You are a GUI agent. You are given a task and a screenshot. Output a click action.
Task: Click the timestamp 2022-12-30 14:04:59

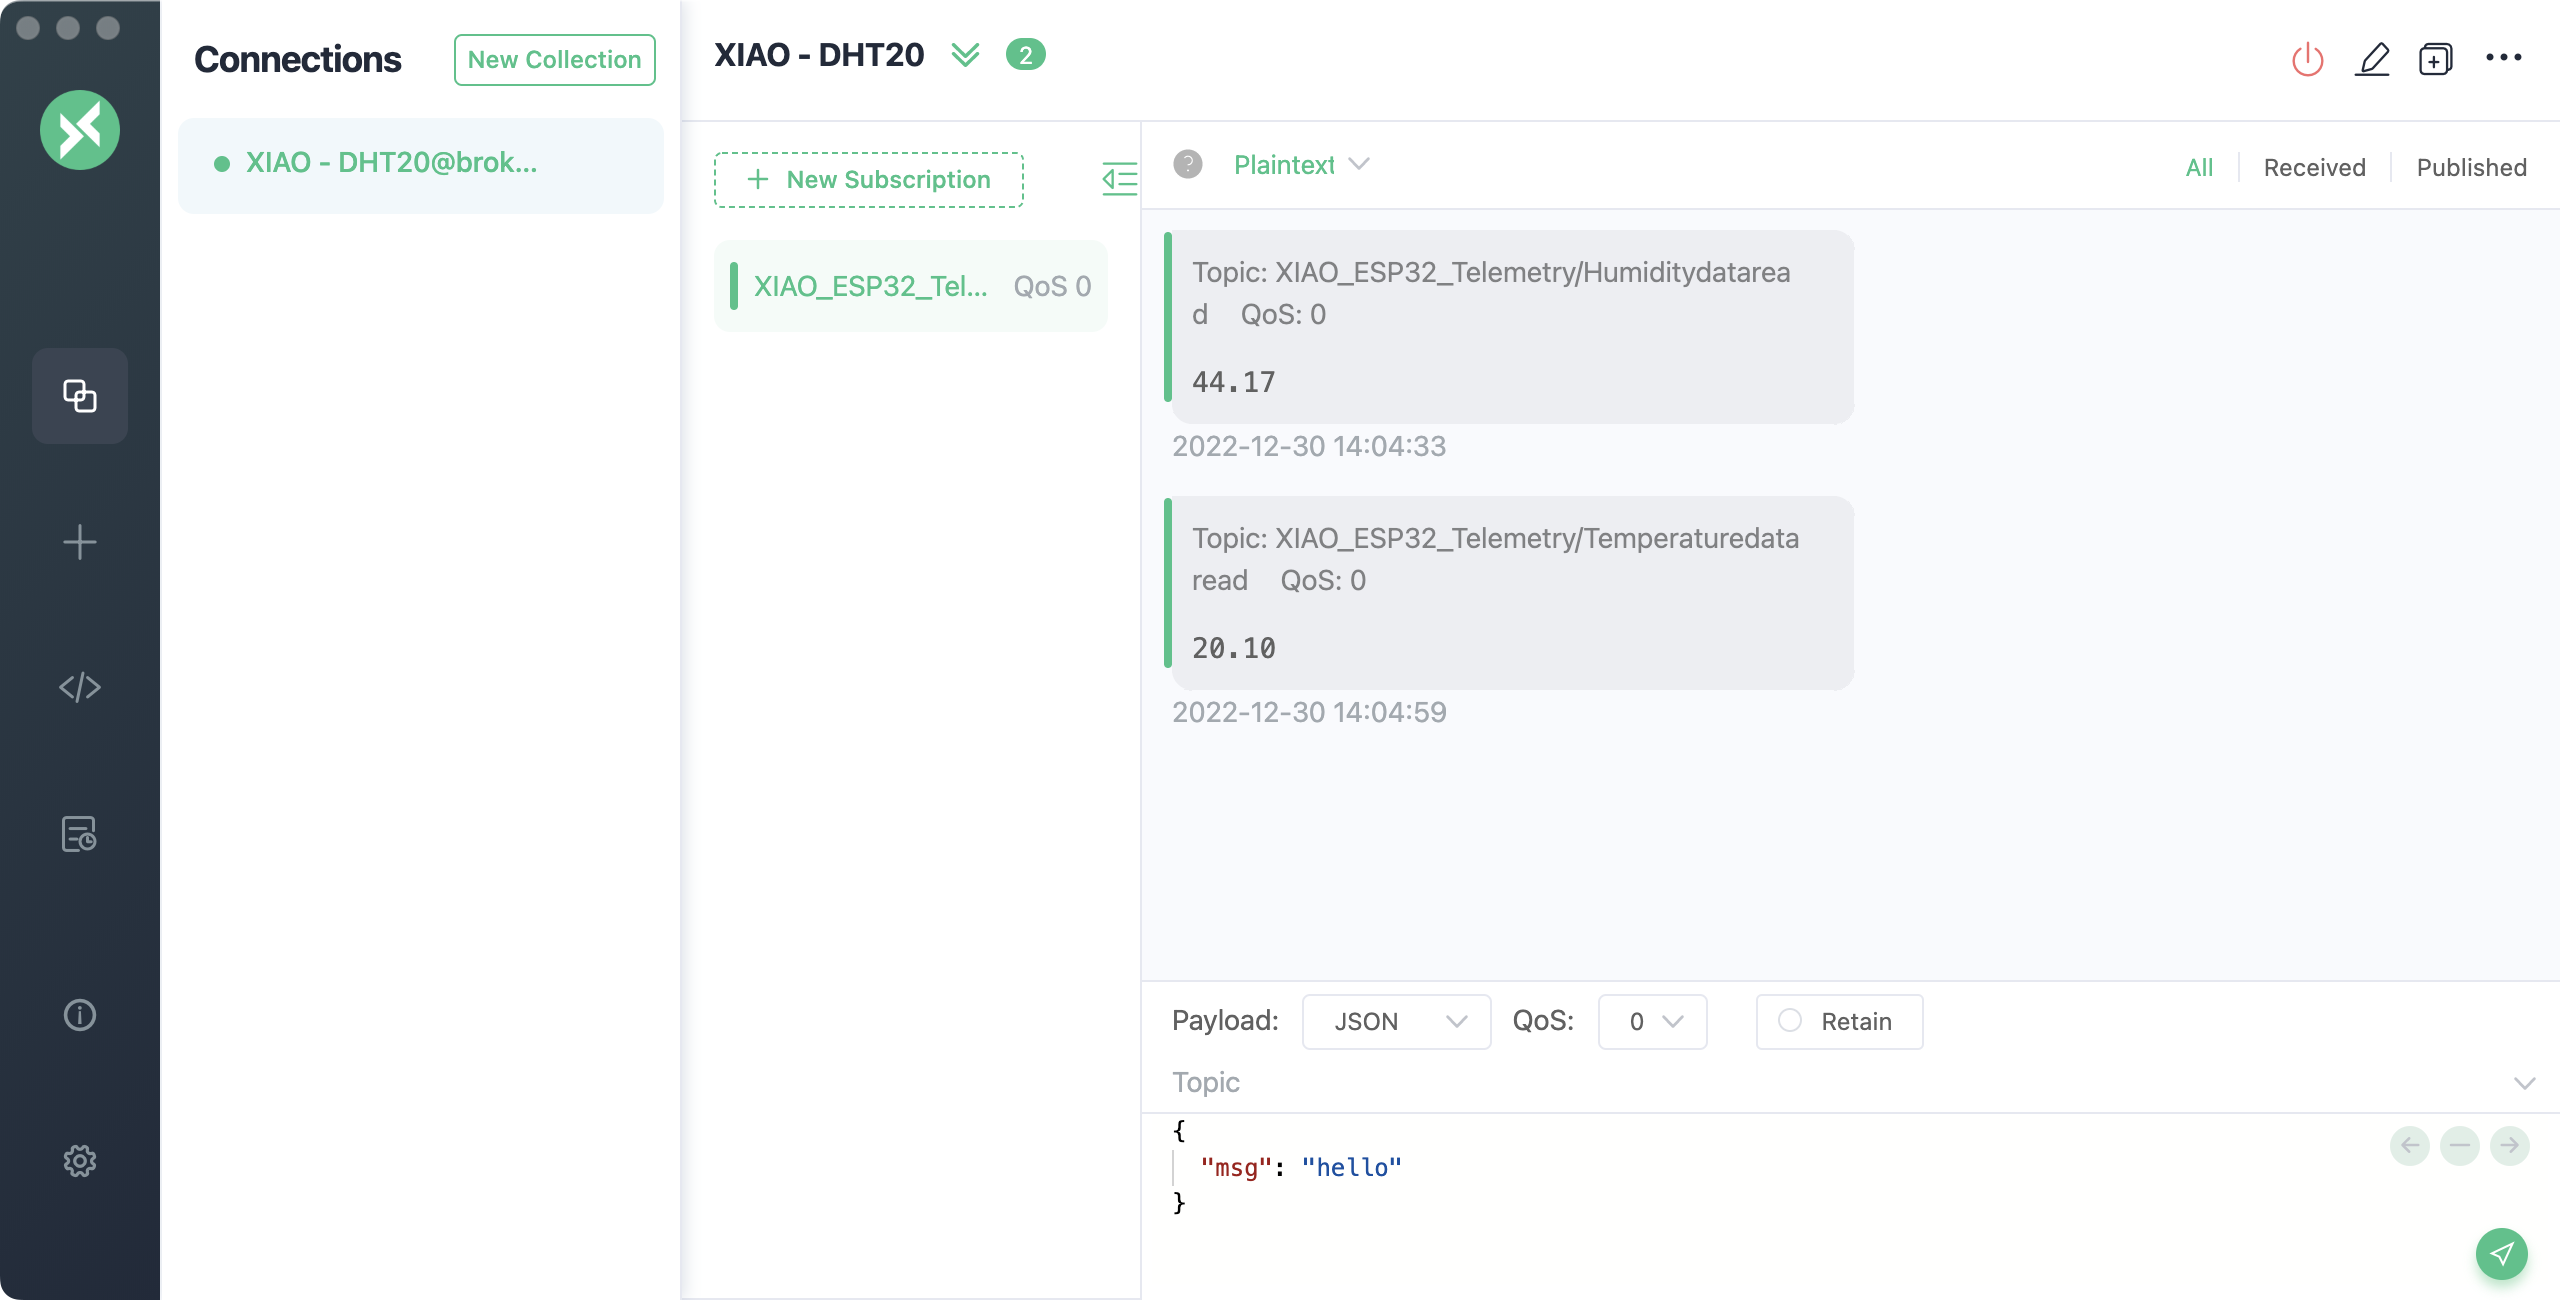[1309, 712]
